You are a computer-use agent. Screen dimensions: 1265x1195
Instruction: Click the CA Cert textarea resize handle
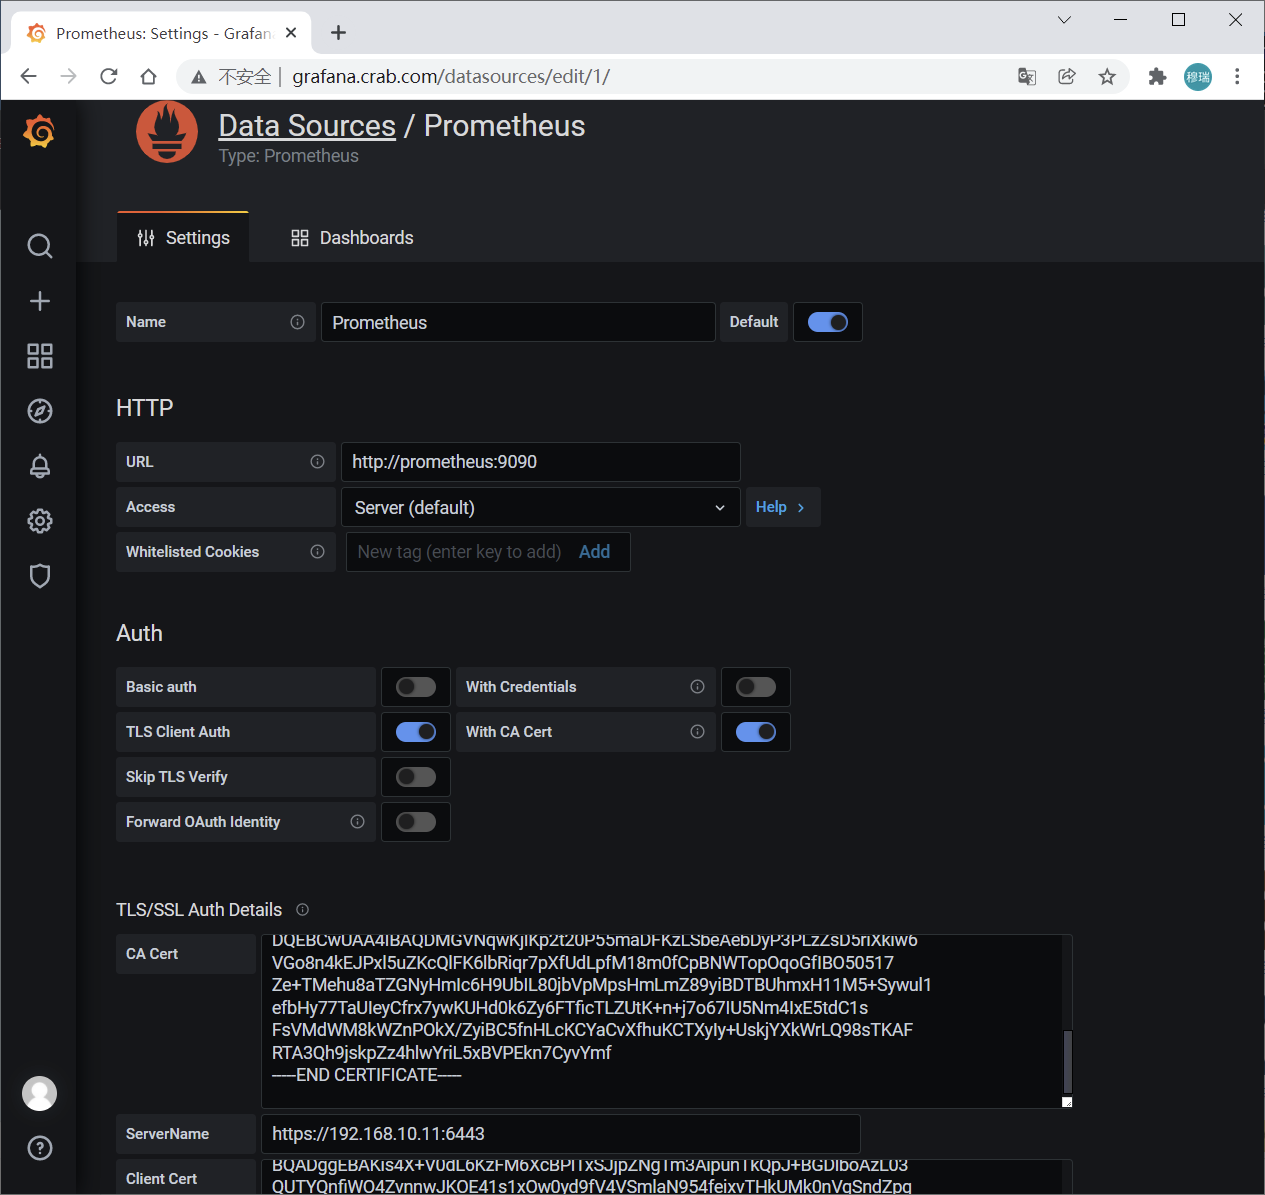(x=1067, y=1102)
